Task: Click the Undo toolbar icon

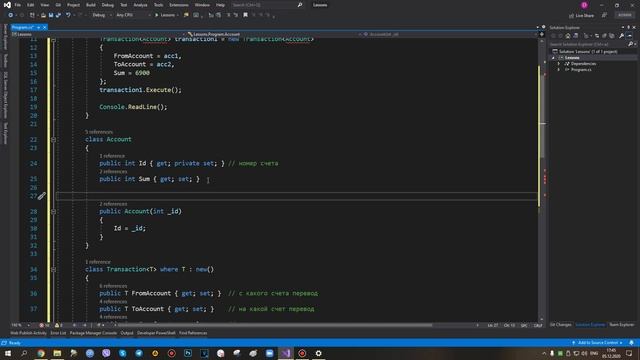Action: 68,15
